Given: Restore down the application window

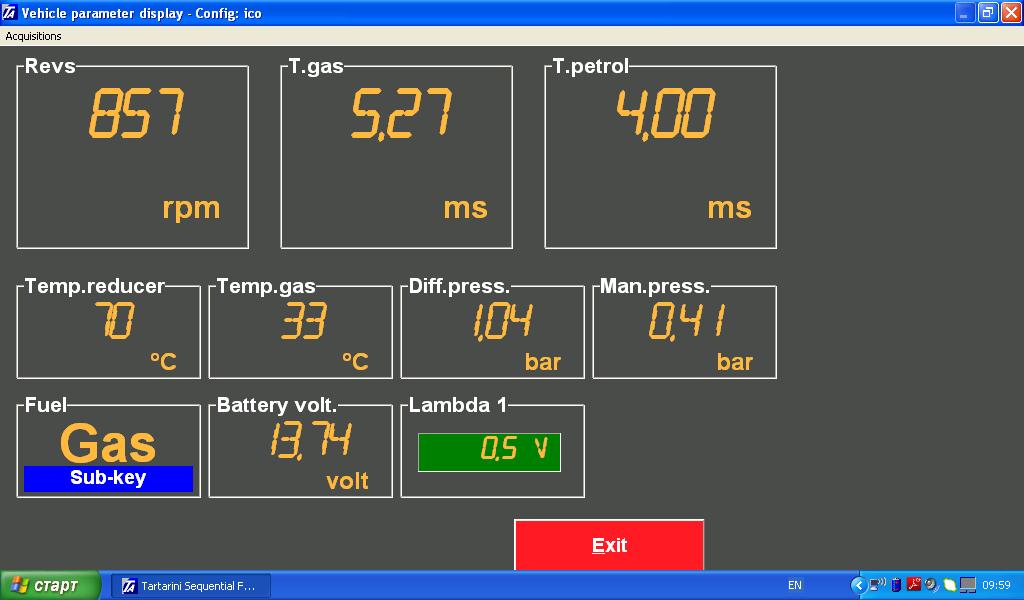Looking at the screenshot, I should pos(987,13).
